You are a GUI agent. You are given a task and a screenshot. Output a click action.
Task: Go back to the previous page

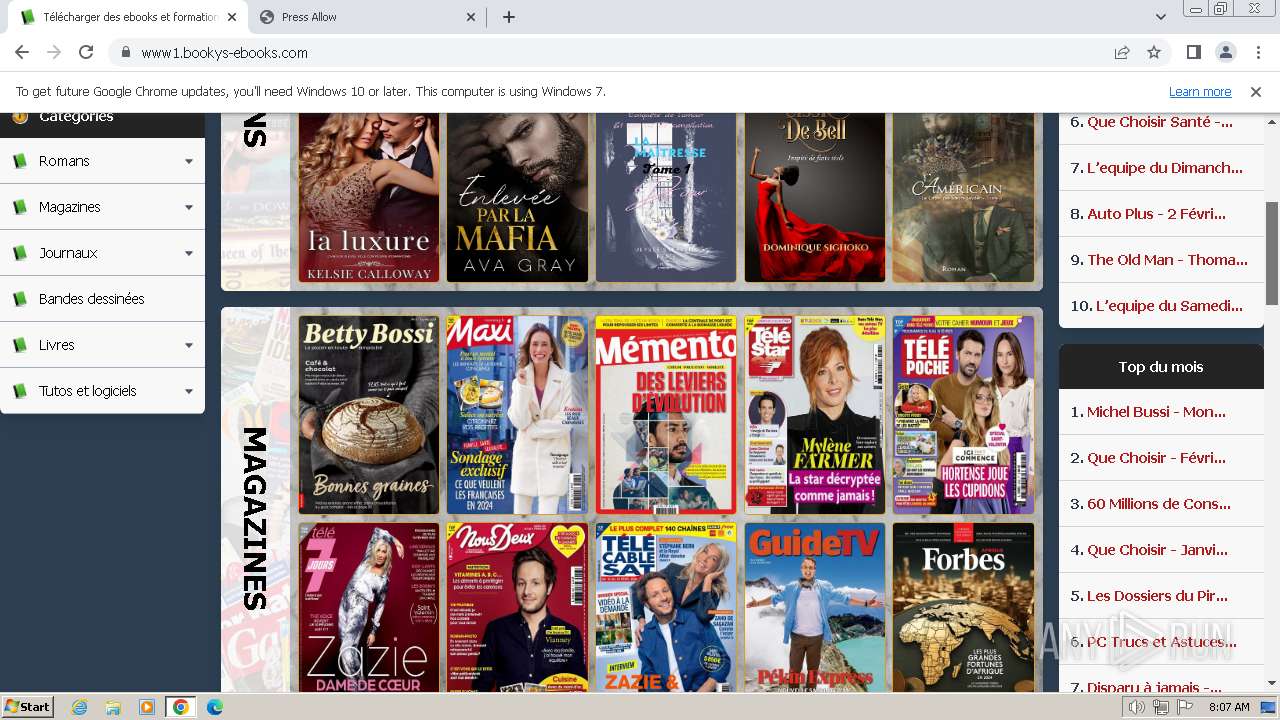click(x=22, y=52)
